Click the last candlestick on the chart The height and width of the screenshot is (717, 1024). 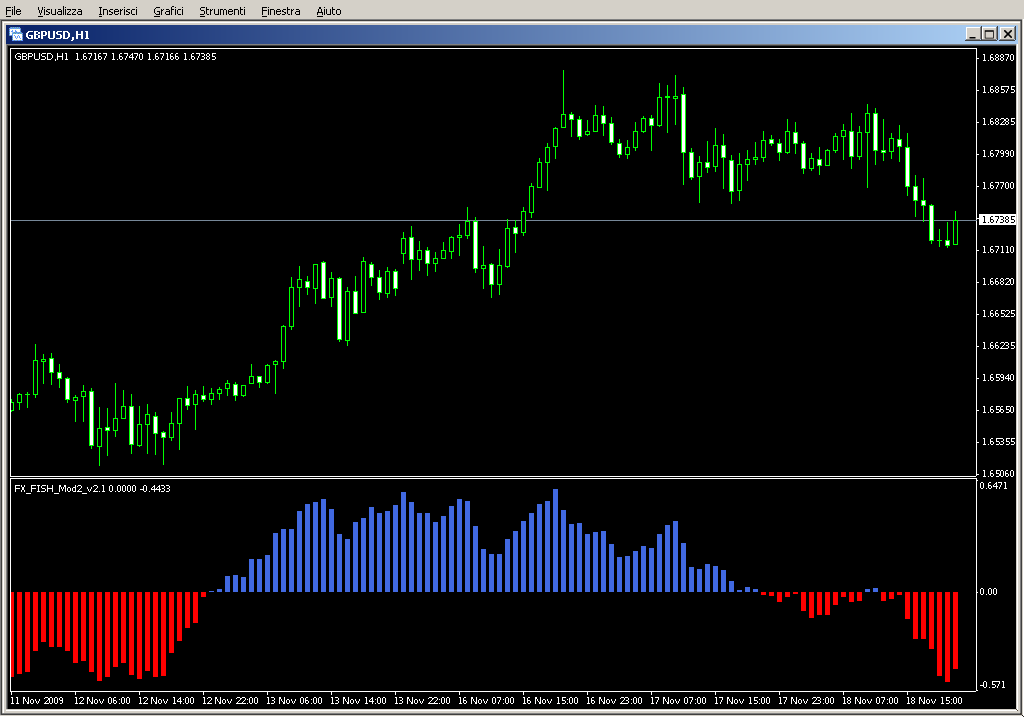955,229
